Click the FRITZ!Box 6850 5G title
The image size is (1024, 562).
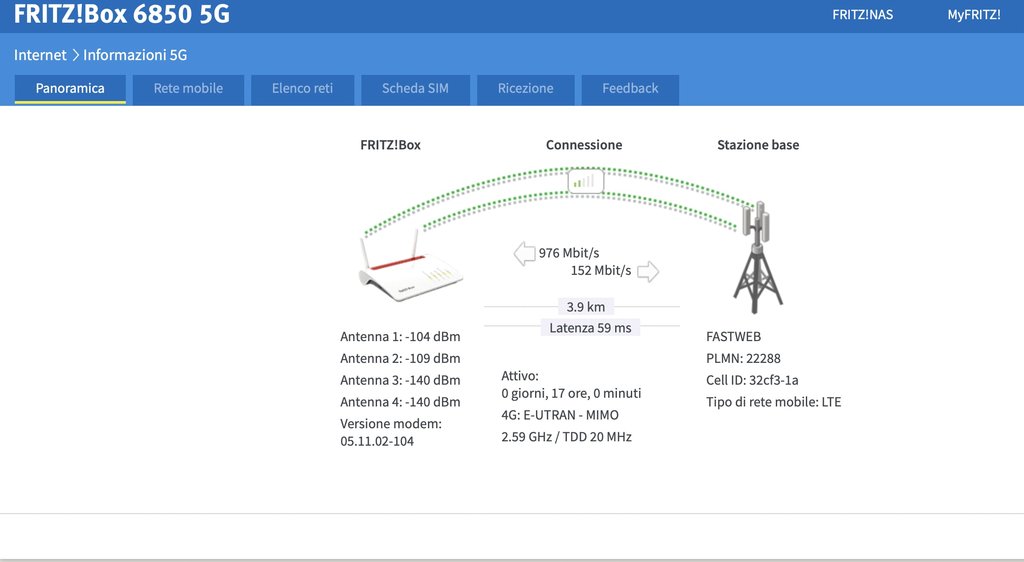122,14
